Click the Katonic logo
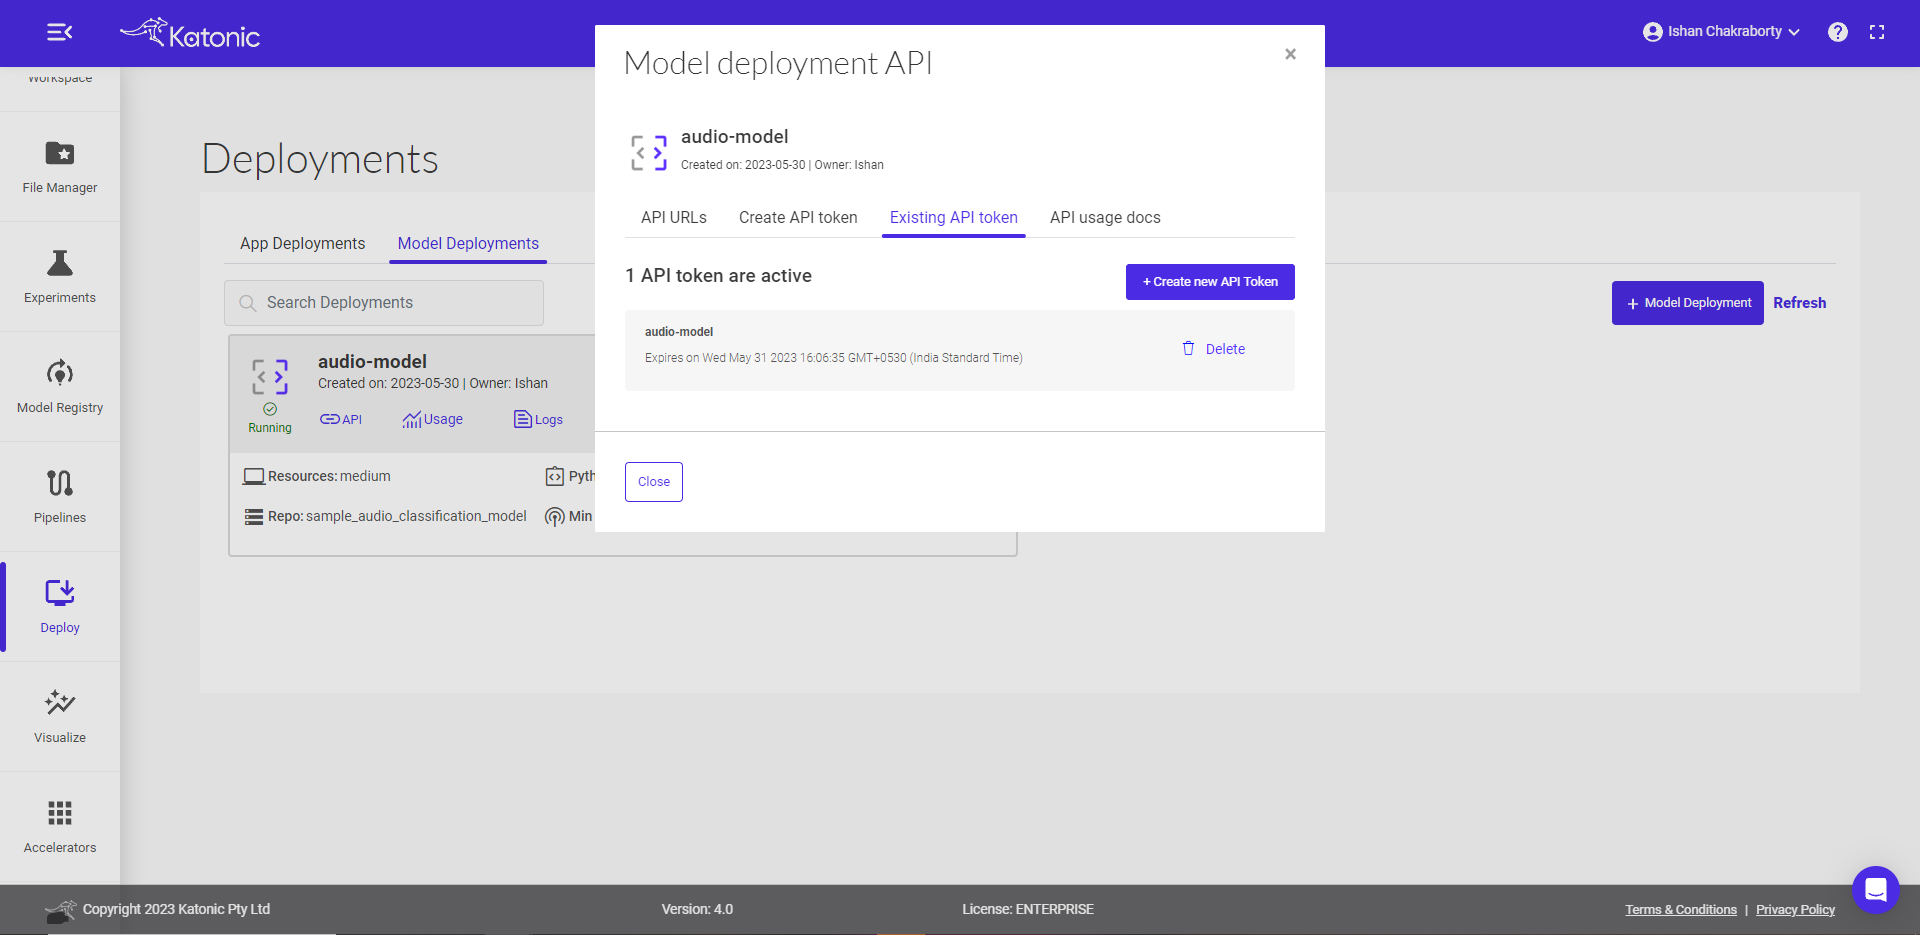 [190, 33]
